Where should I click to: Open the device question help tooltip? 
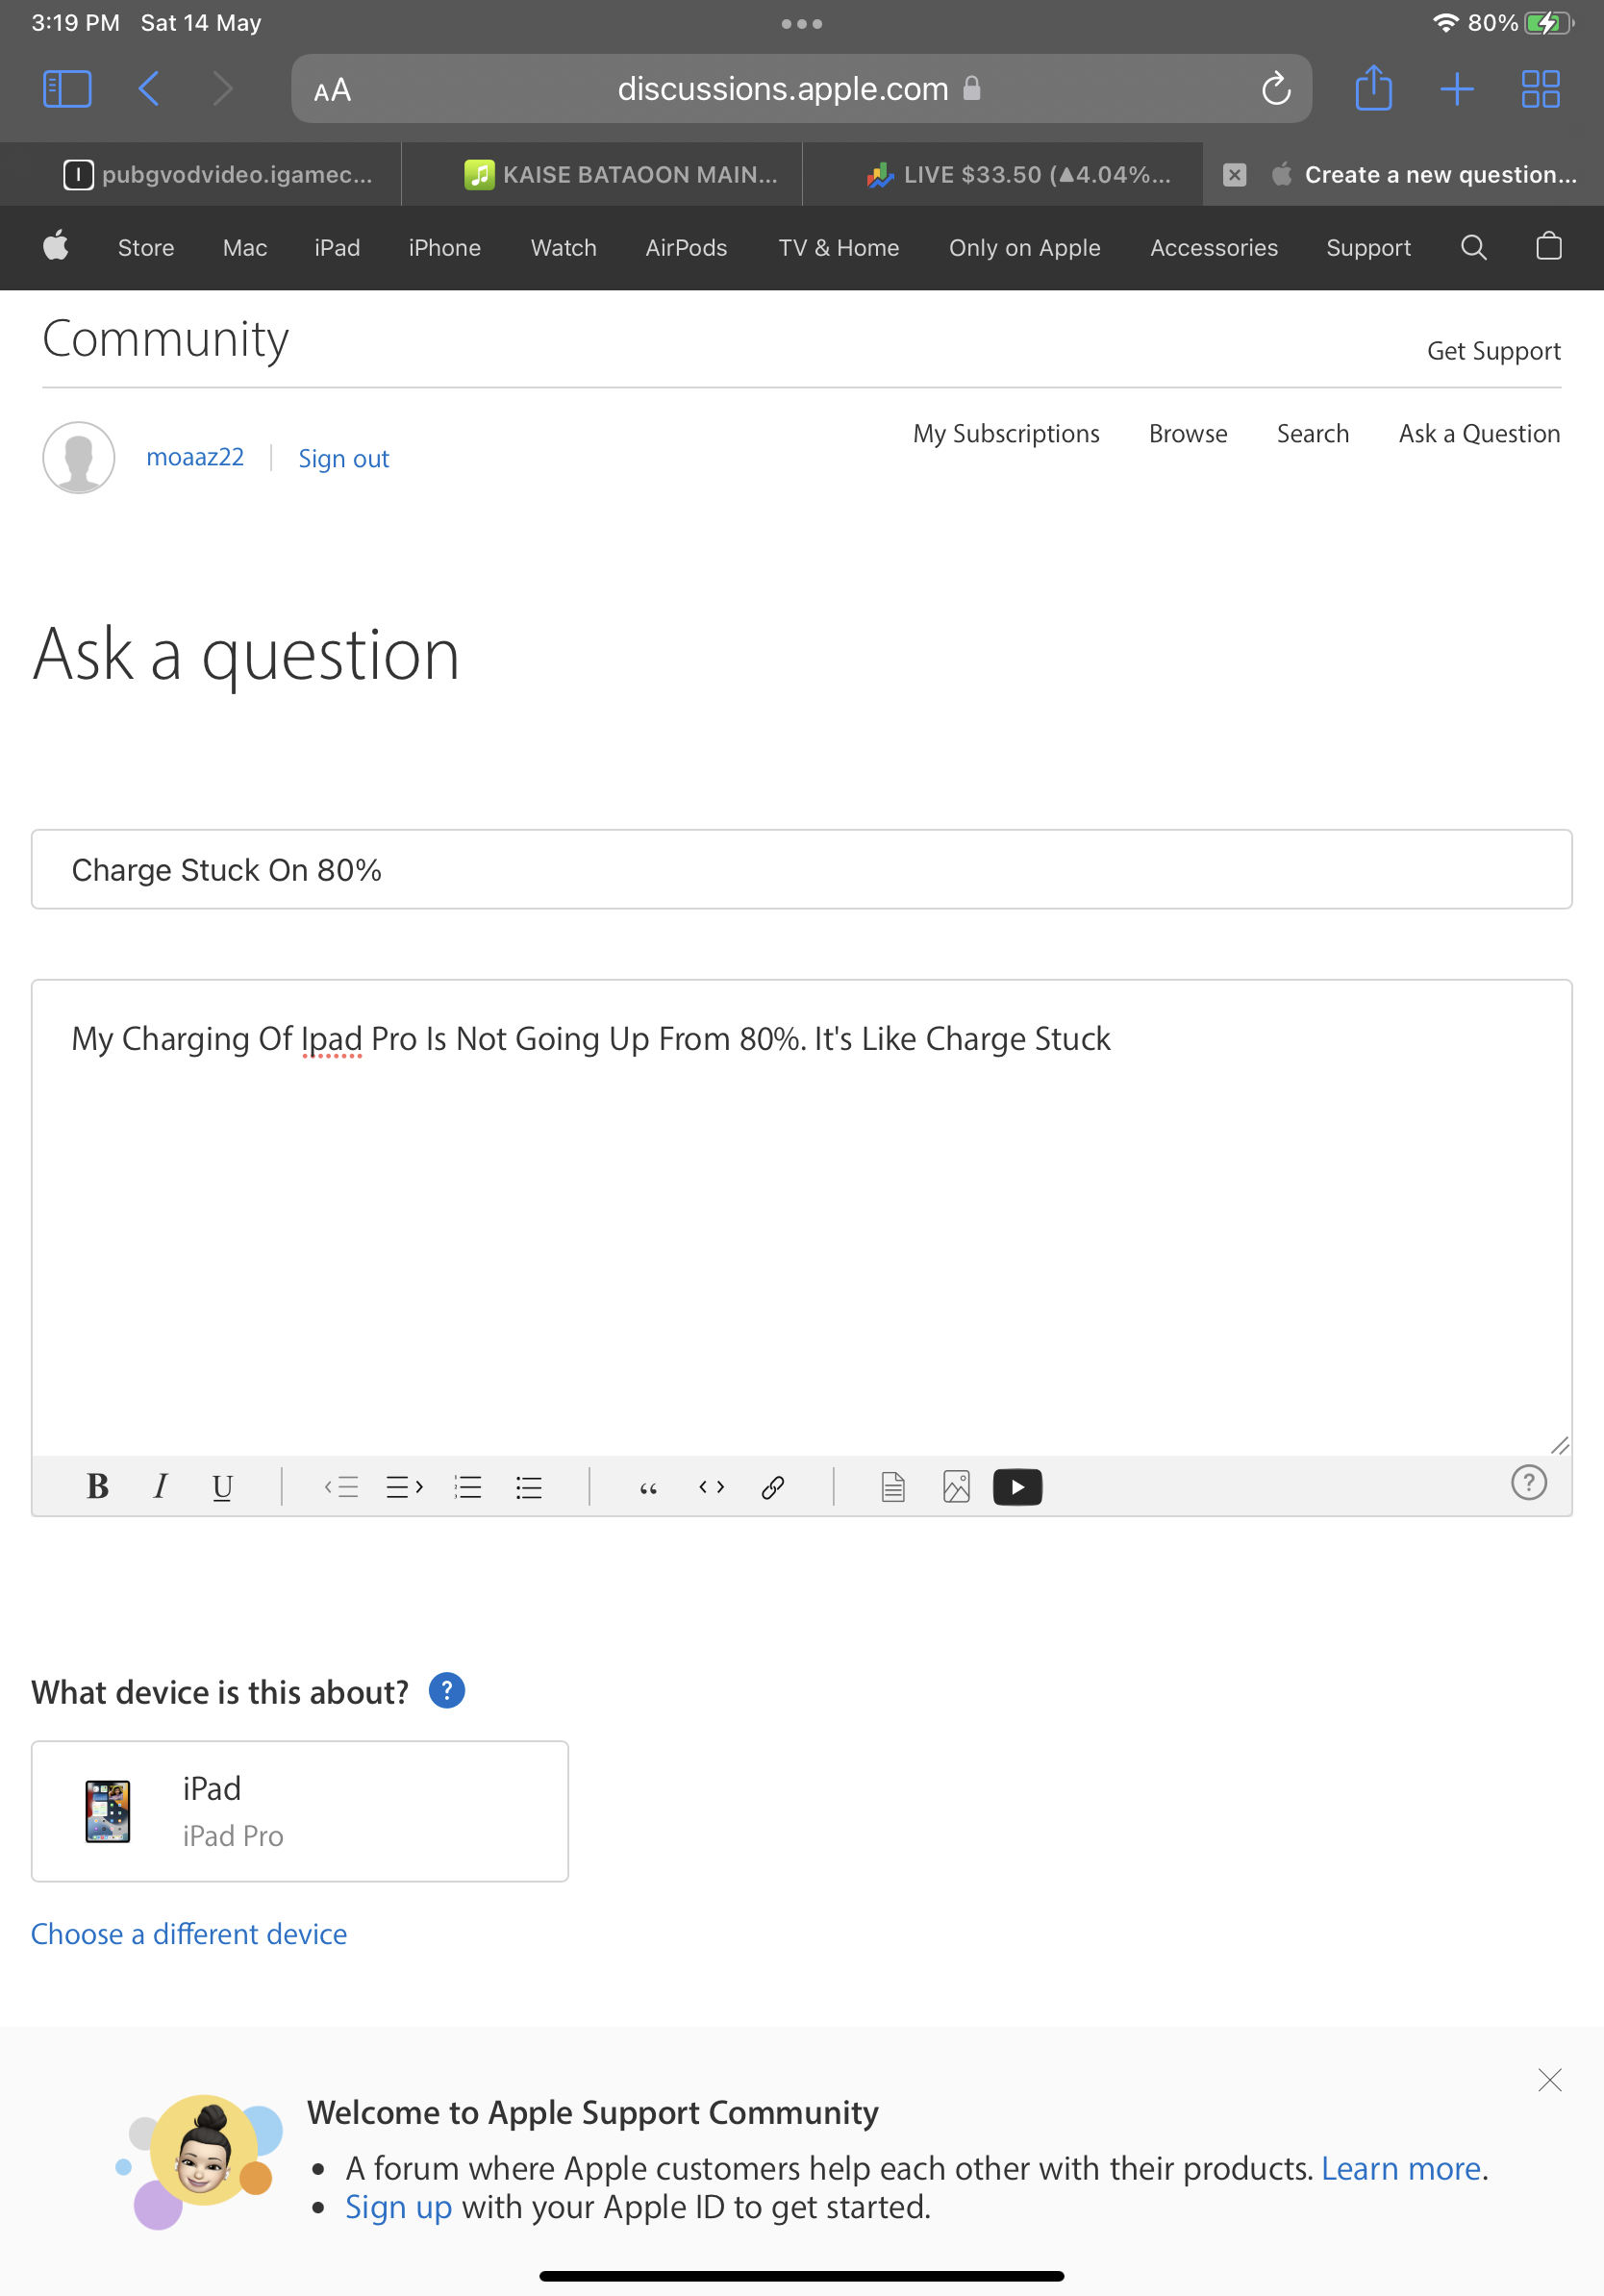447,1690
